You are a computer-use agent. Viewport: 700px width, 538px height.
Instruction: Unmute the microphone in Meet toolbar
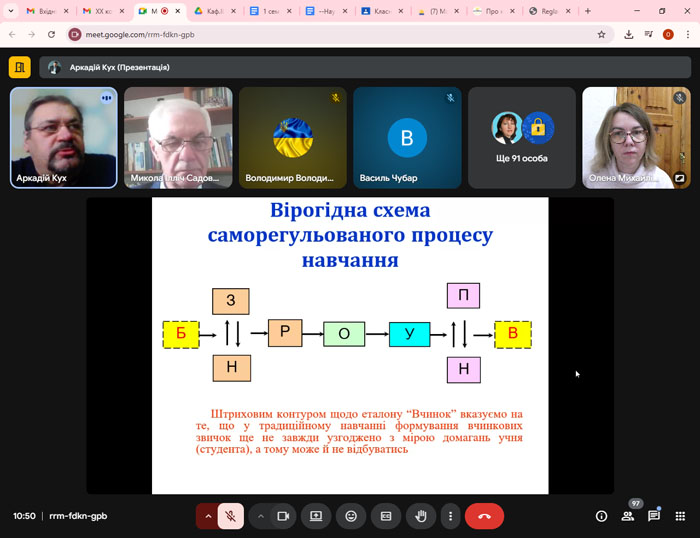click(230, 516)
